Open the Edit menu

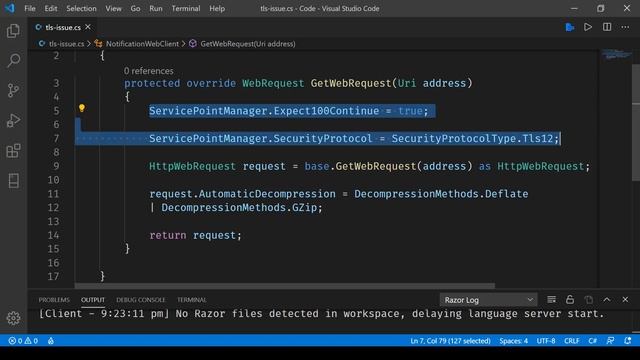[51, 8]
